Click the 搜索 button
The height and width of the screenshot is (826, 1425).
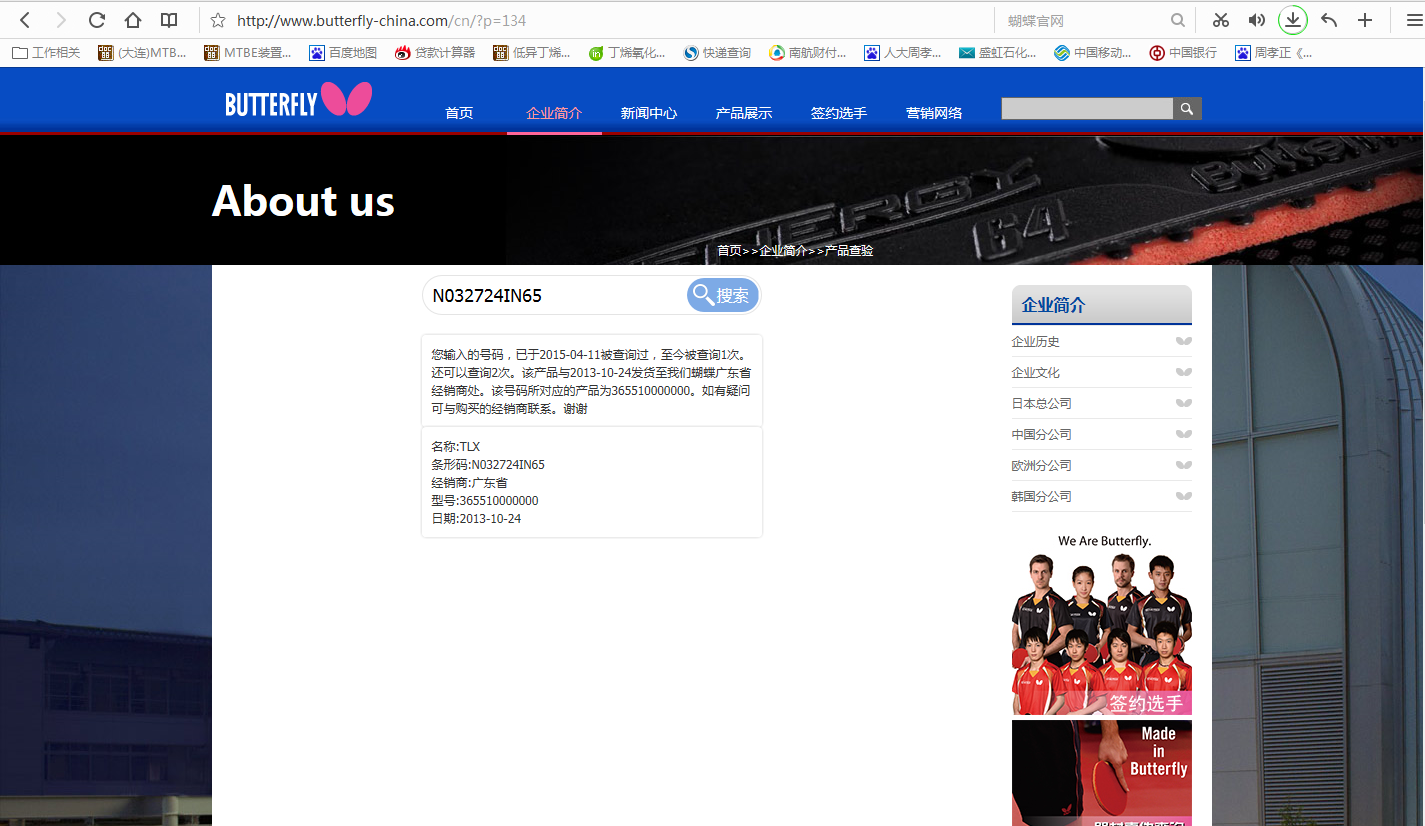click(x=723, y=295)
